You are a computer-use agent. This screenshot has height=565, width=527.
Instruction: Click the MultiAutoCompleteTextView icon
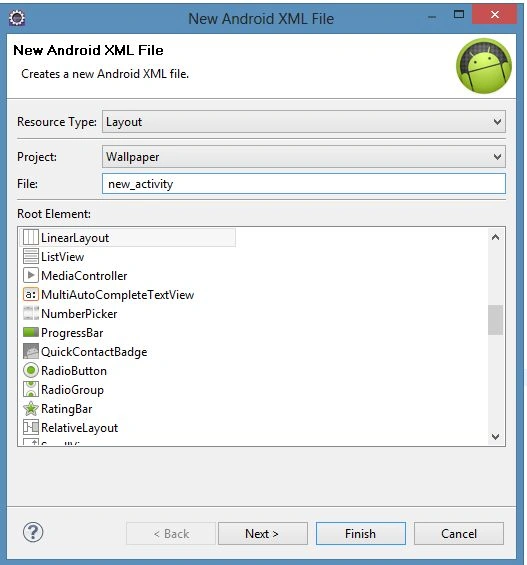tap(31, 295)
